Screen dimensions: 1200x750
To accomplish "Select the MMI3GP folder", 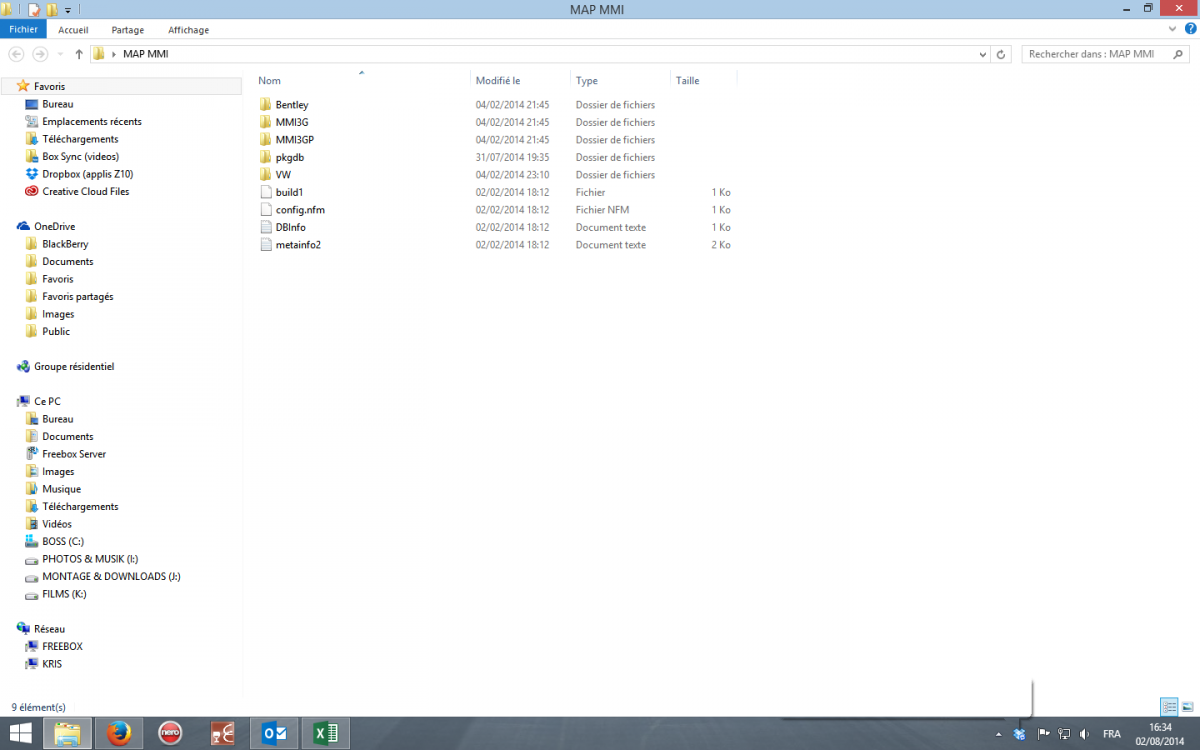I will (x=295, y=140).
